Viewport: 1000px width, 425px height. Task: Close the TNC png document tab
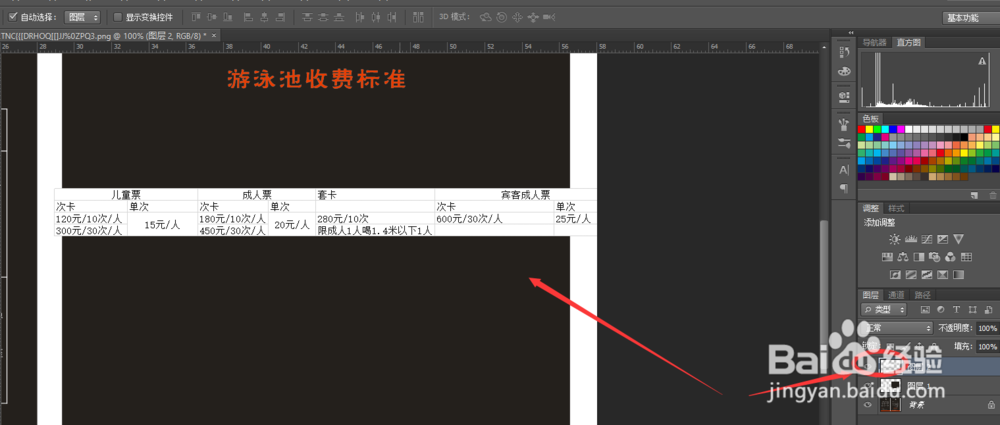click(214, 35)
